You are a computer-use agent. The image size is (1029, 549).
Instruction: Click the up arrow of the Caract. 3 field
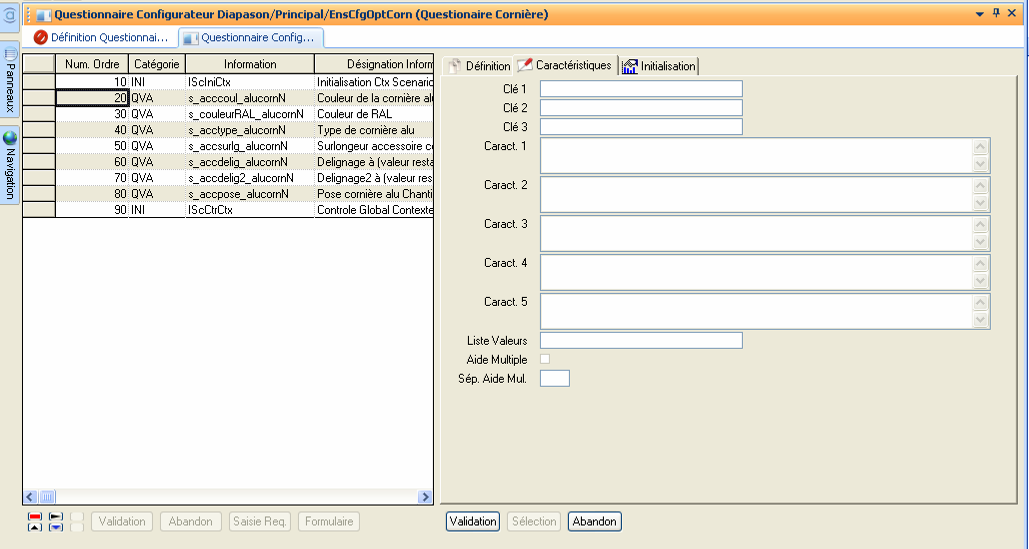[980, 224]
